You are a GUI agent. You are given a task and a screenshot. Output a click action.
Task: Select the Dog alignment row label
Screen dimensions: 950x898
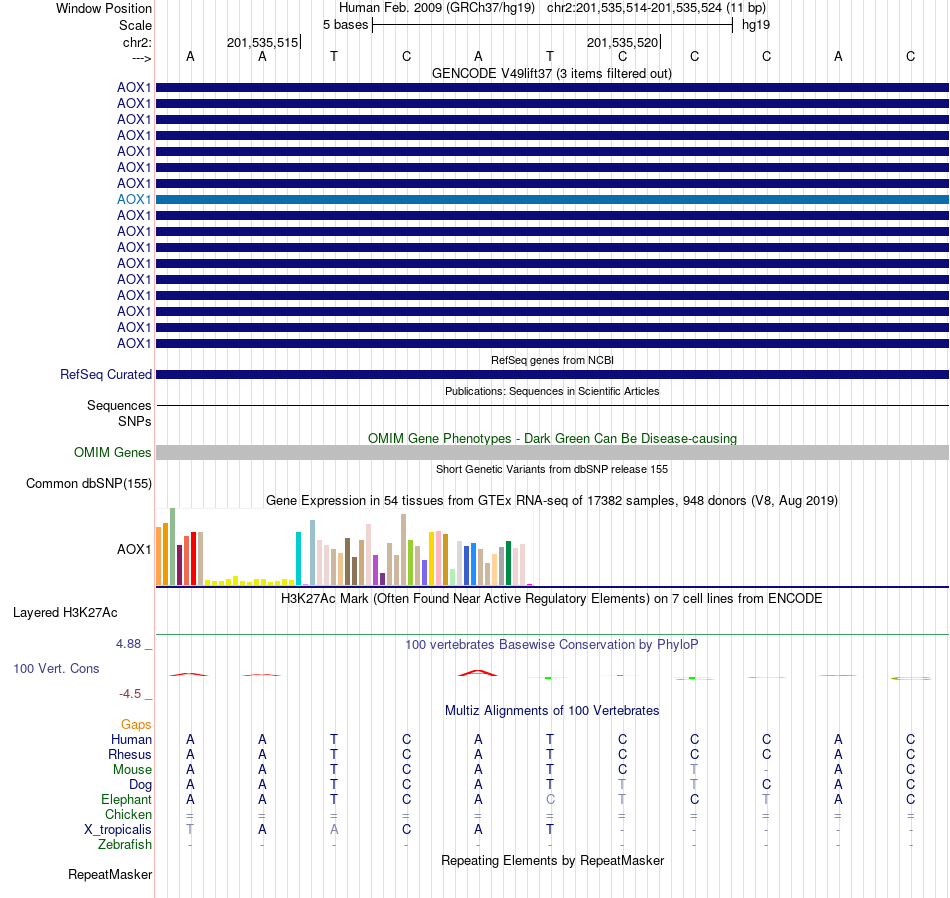(x=140, y=785)
